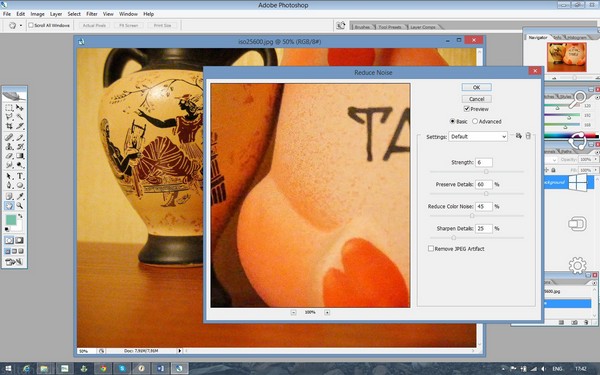Select the Eraser tool

[x=9, y=156]
